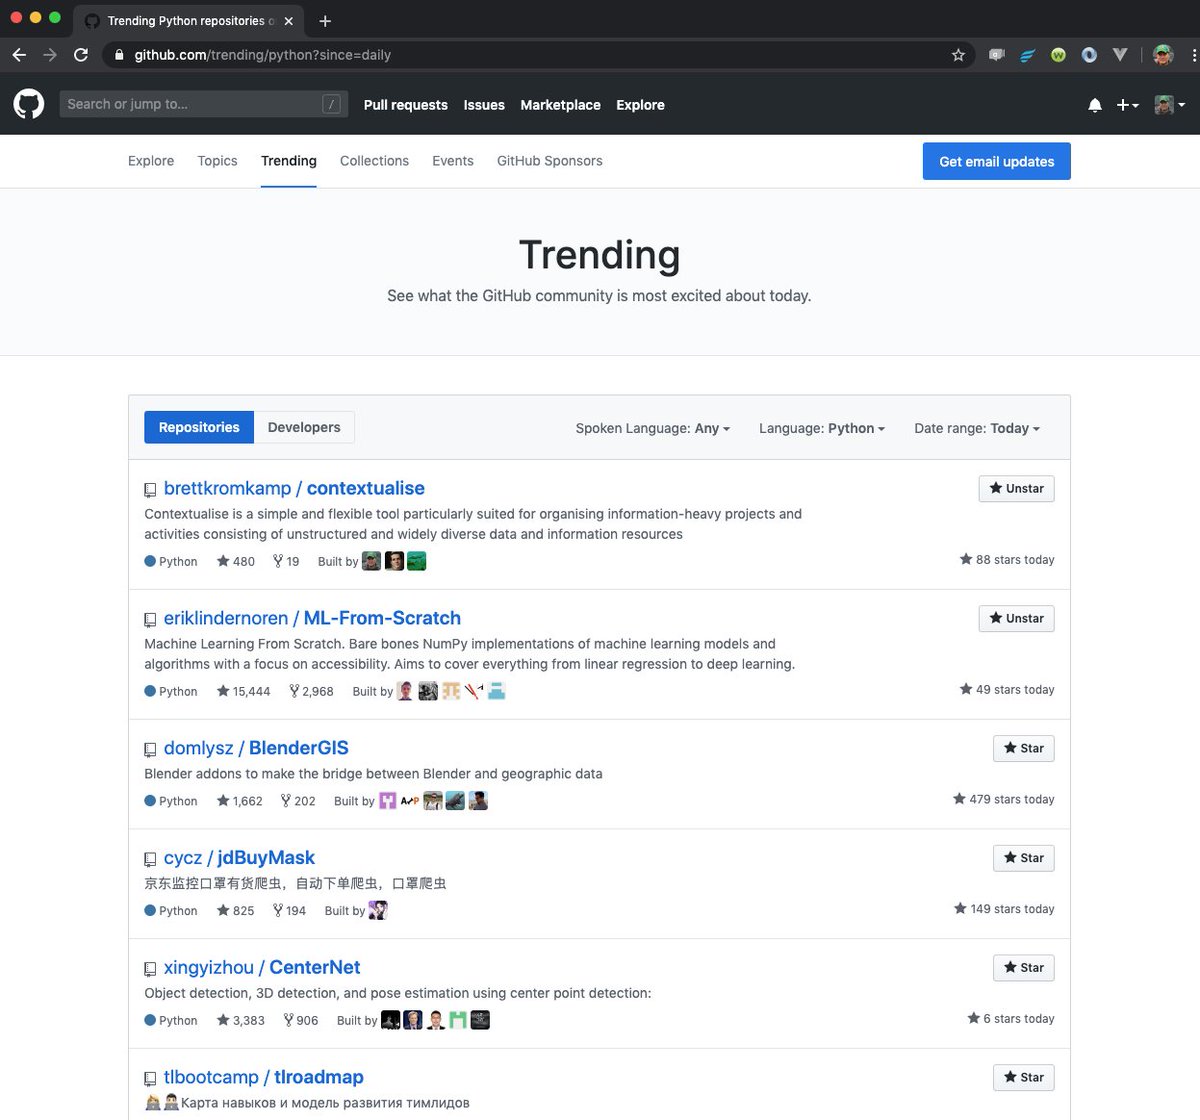Select Trending tab
1200x1120 pixels.
coord(289,161)
